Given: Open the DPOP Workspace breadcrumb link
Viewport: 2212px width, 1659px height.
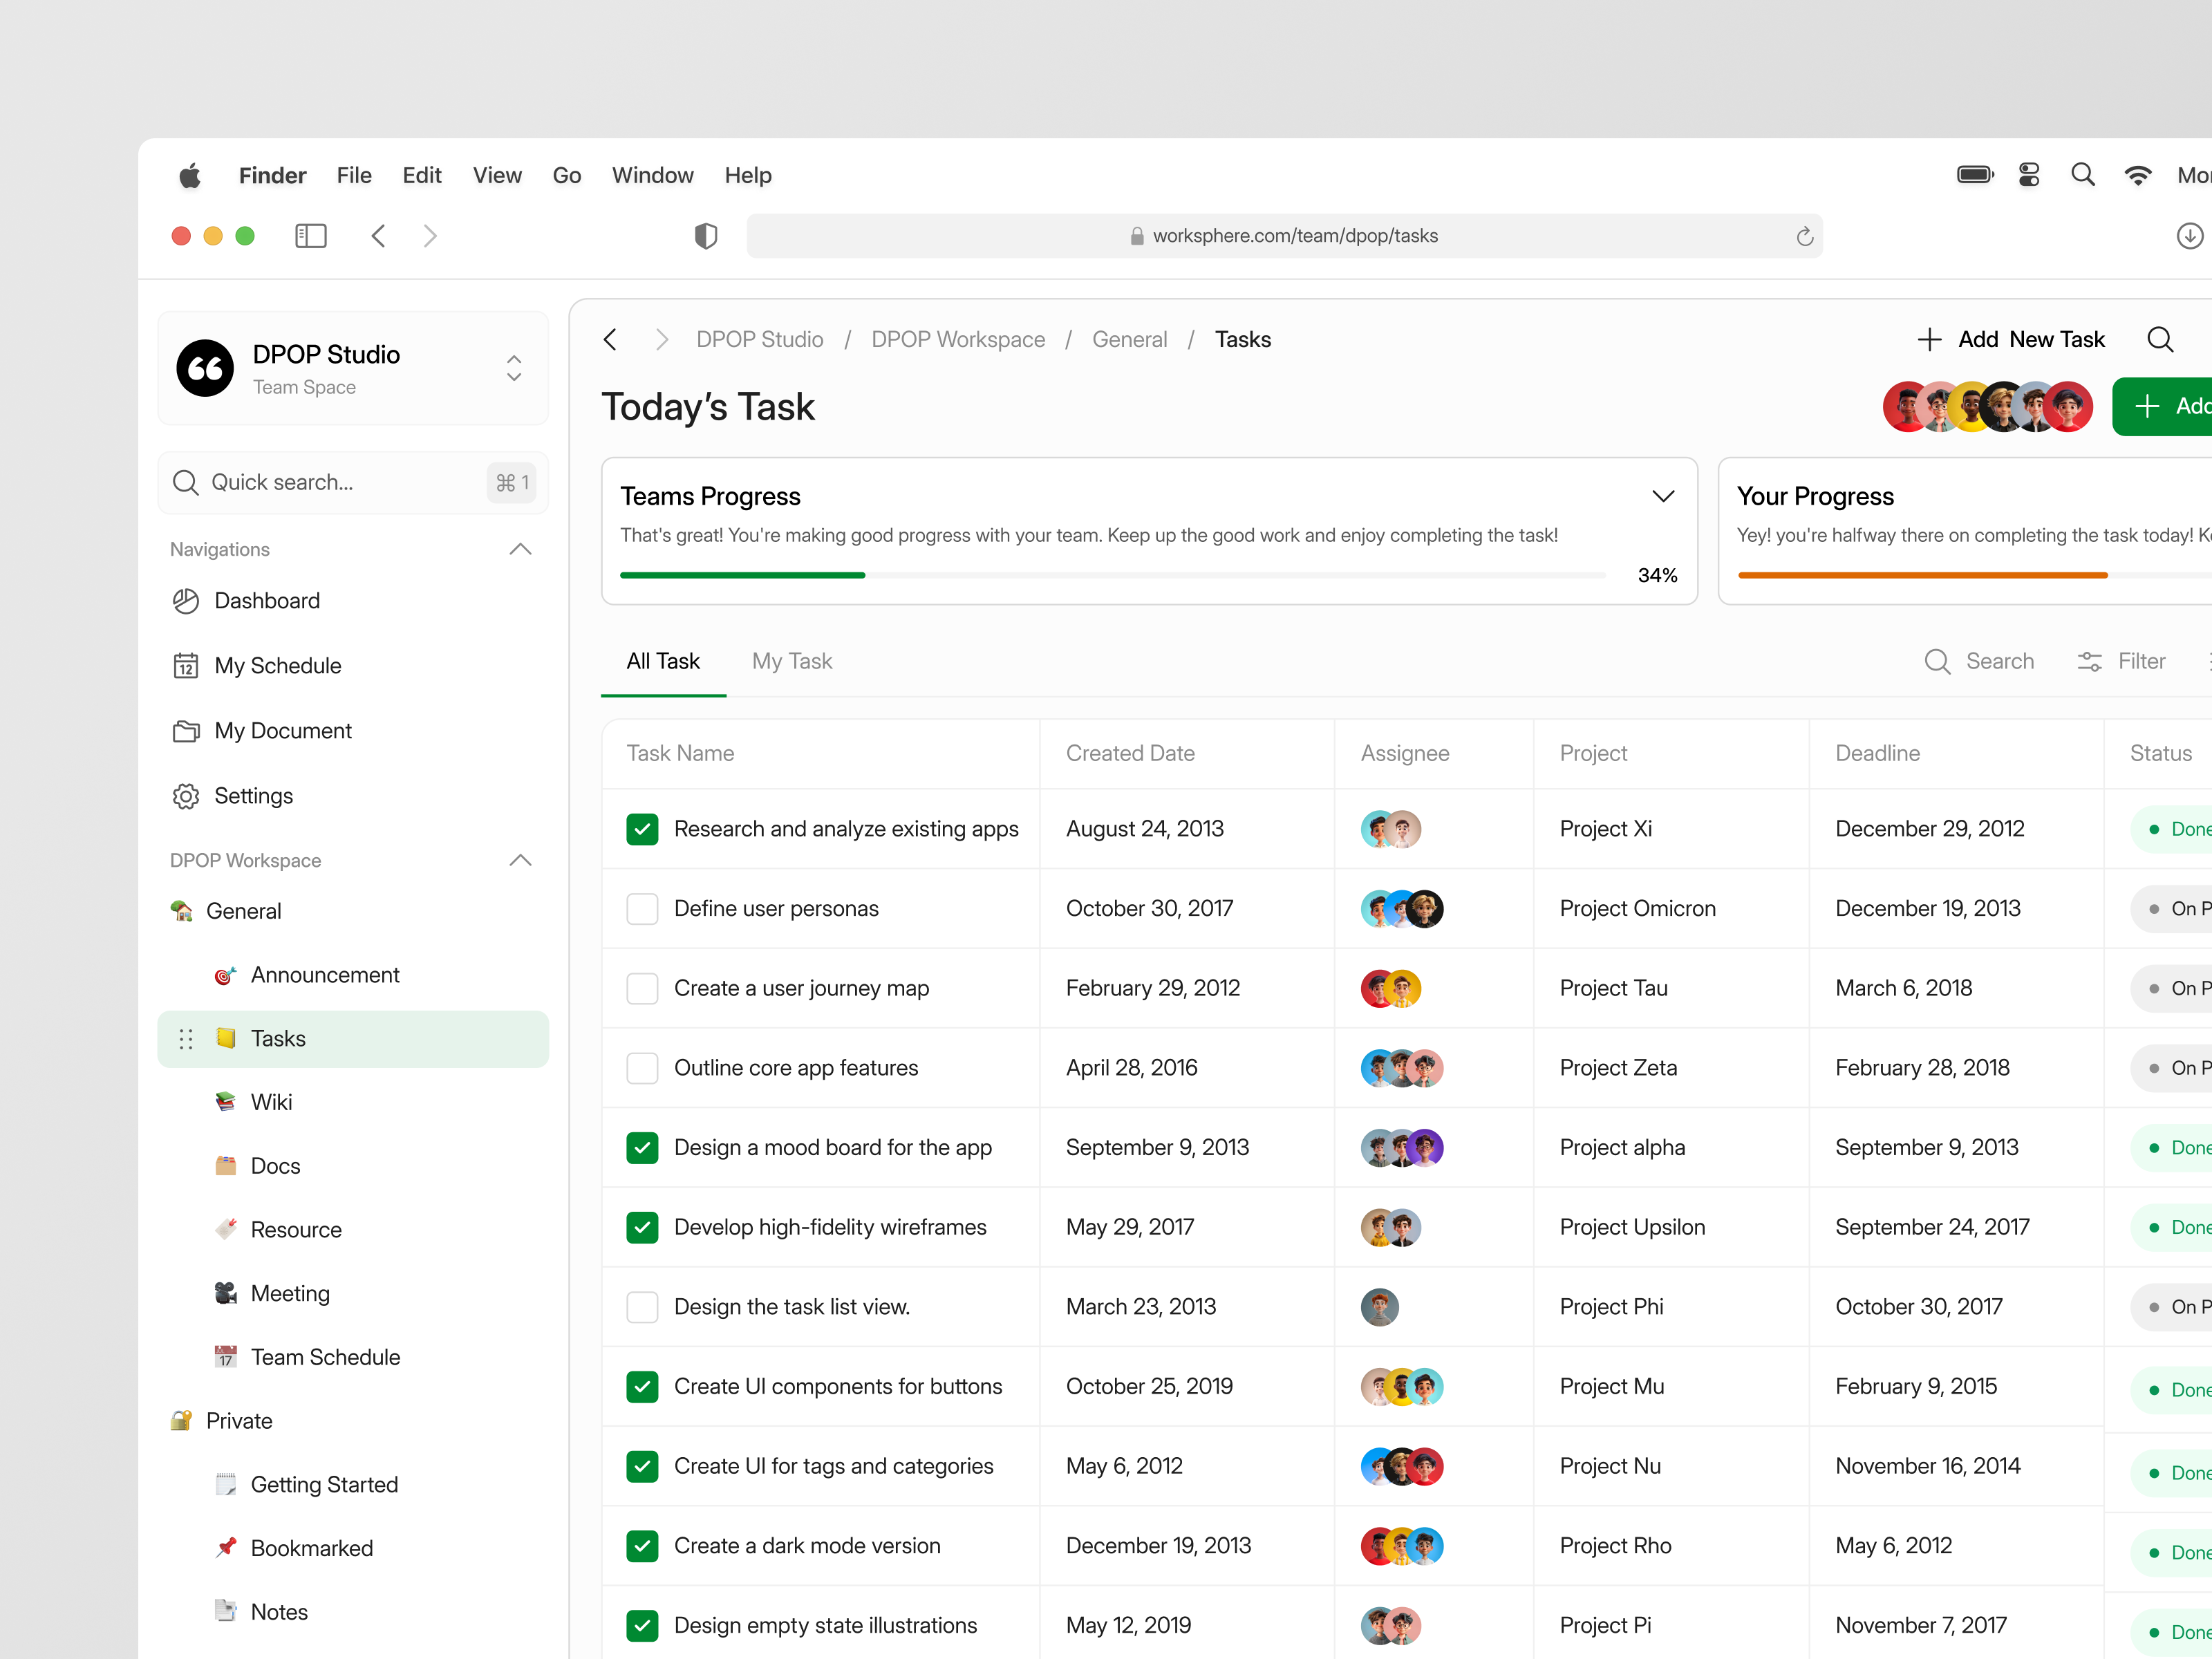Looking at the screenshot, I should pyautogui.click(x=957, y=339).
